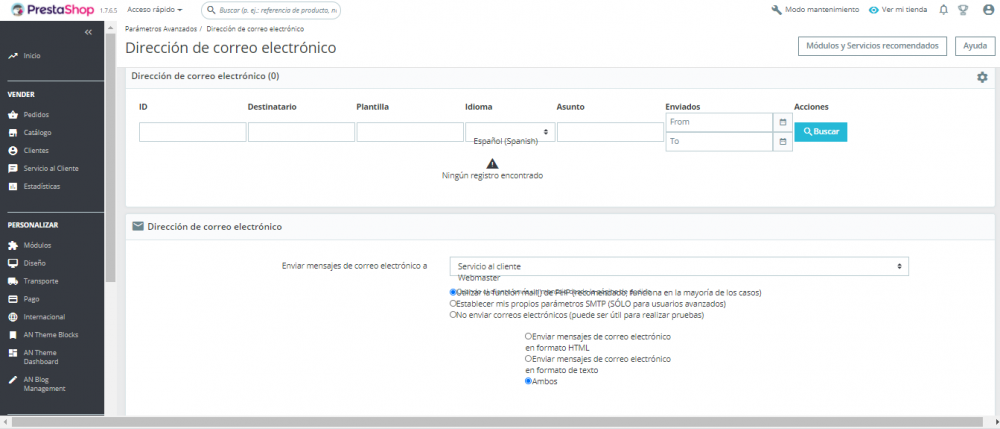Open Pedidos in sidebar menu
The width and height of the screenshot is (1000, 429).
tap(36, 114)
